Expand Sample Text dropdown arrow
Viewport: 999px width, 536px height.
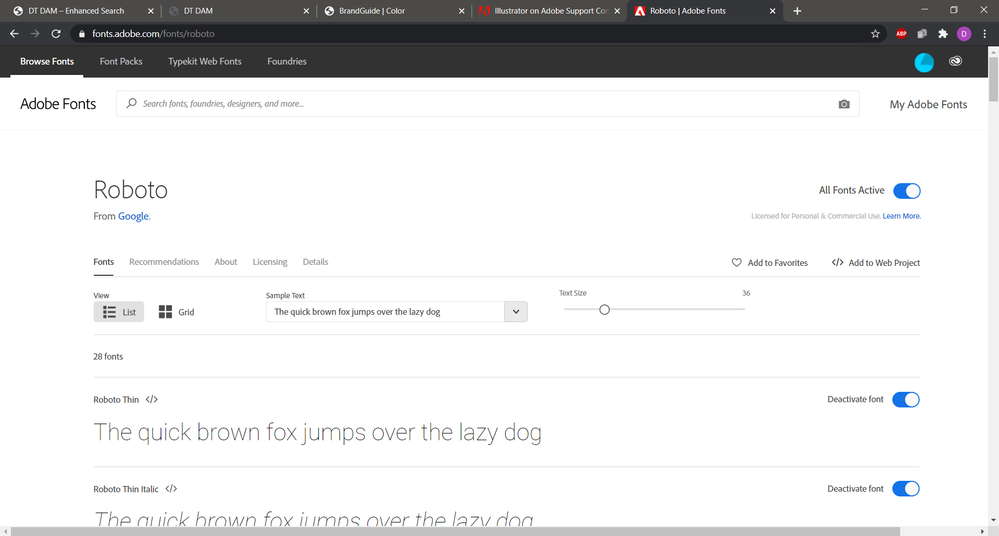point(516,312)
